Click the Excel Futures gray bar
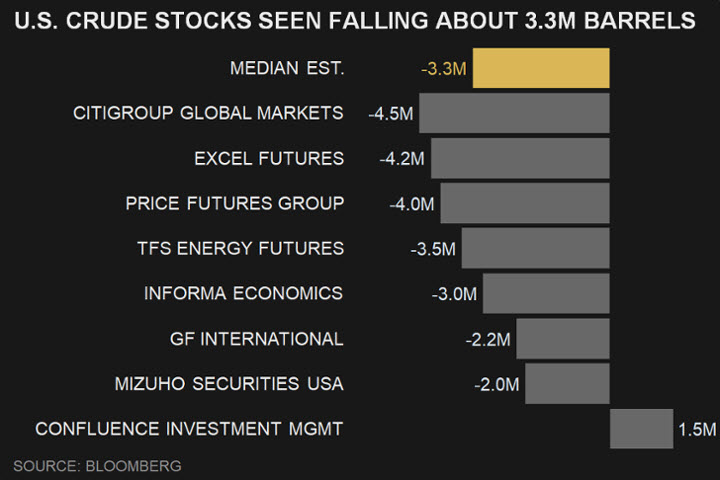The image size is (720, 480). tap(520, 158)
